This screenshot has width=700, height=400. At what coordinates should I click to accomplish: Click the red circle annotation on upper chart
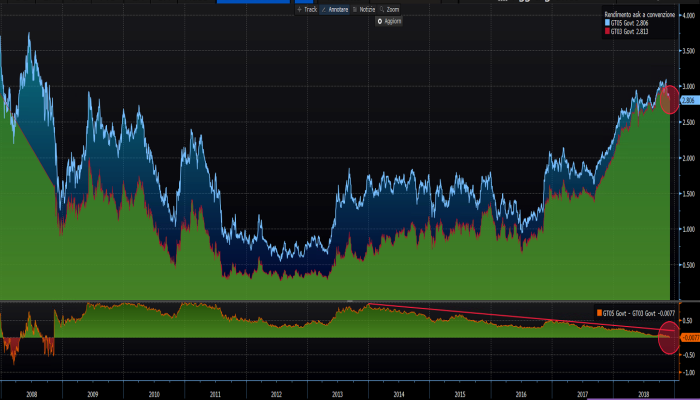click(668, 99)
